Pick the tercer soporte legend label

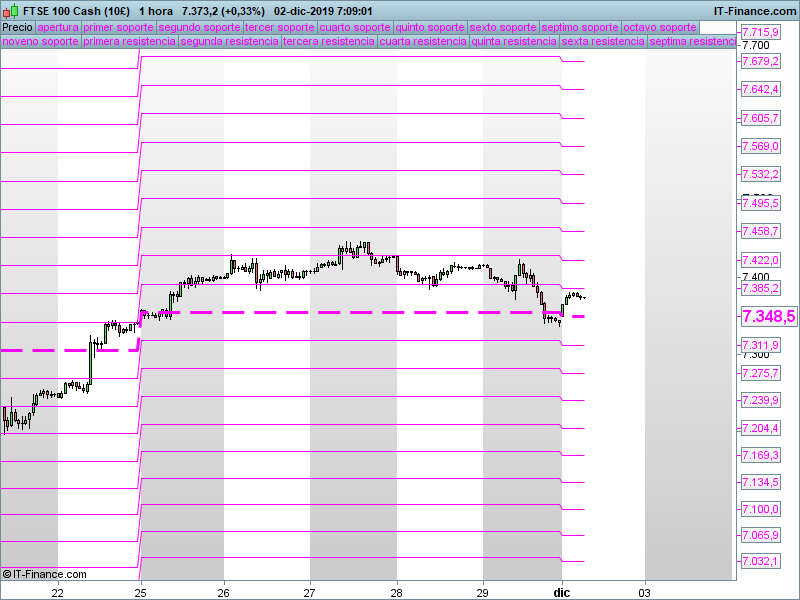click(x=280, y=28)
